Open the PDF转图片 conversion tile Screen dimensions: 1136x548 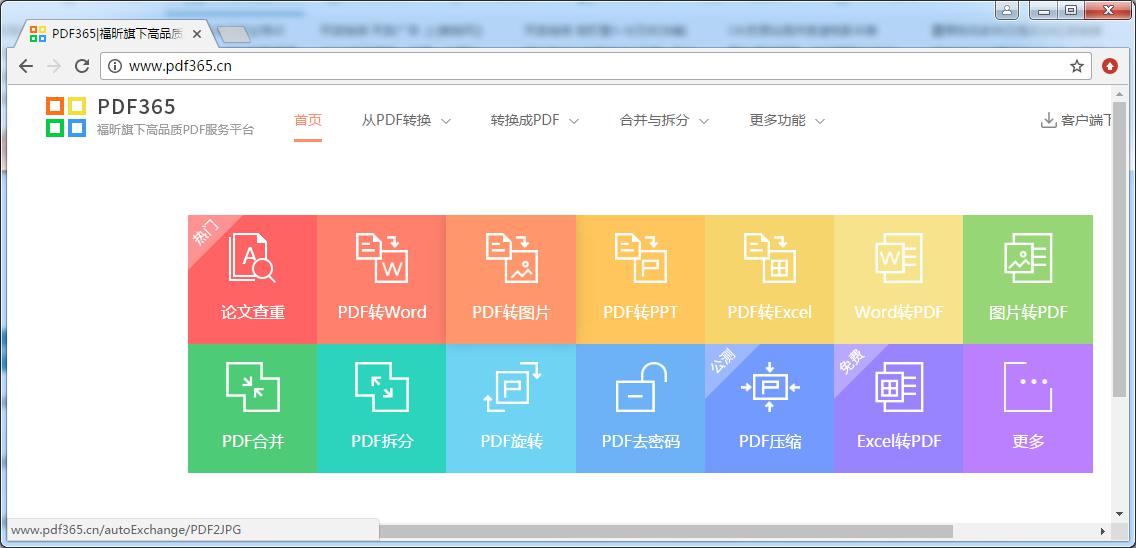(510, 279)
